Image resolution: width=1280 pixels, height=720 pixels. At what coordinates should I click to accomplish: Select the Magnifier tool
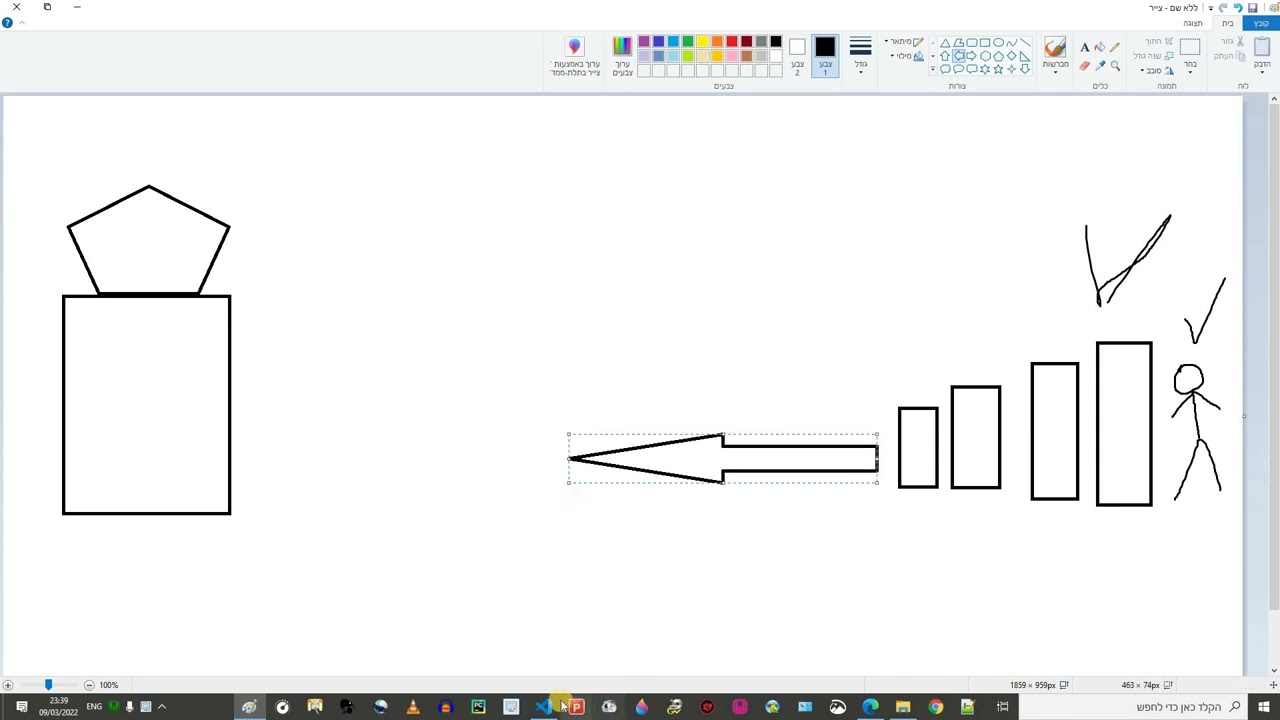[1115, 66]
